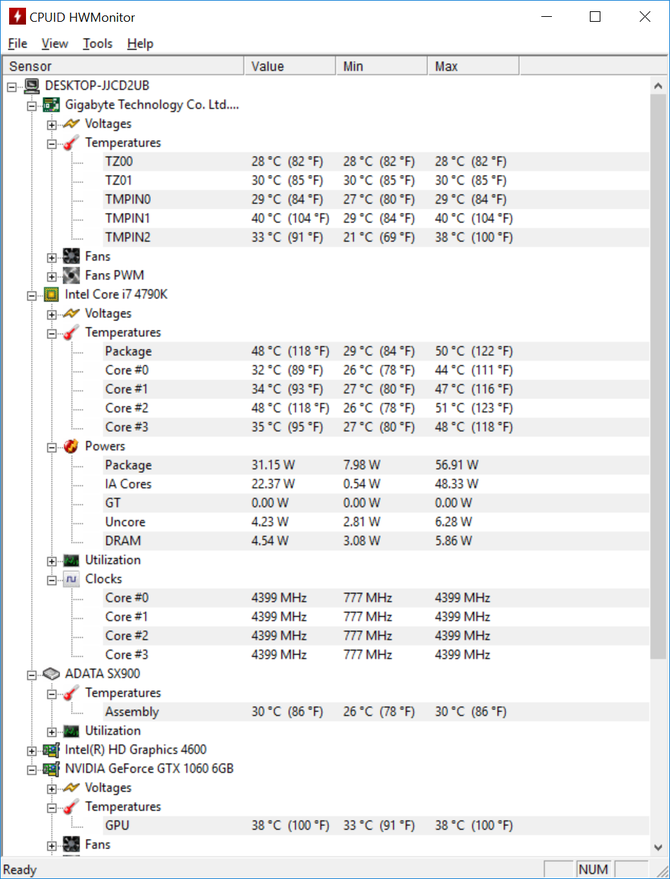Select the IA Cores power row
Image resolution: width=670 pixels, height=879 pixels.
click(376, 484)
